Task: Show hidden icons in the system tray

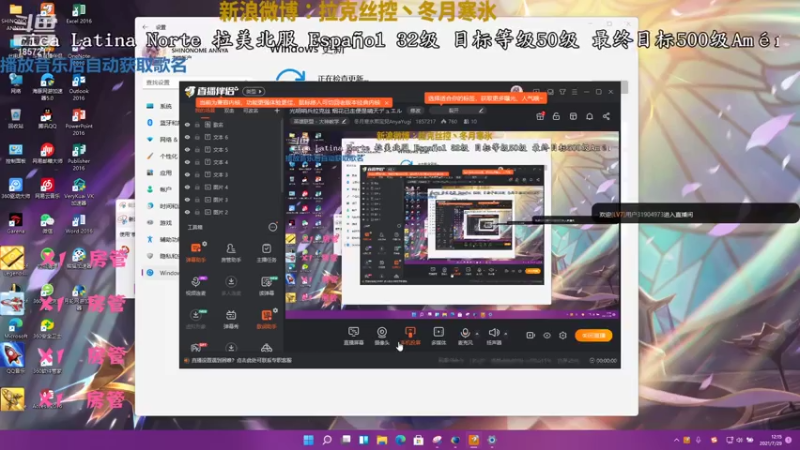Action: (677, 440)
